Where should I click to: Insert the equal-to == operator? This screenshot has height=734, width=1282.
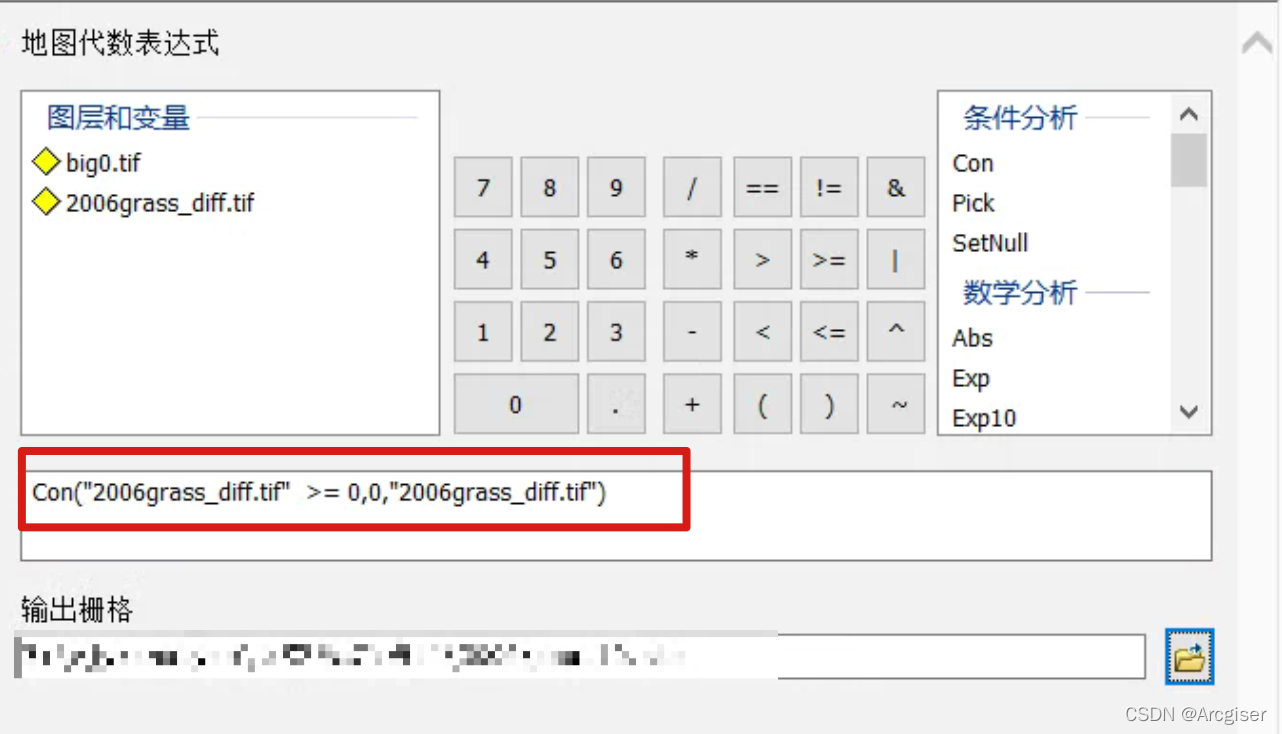[x=762, y=187]
